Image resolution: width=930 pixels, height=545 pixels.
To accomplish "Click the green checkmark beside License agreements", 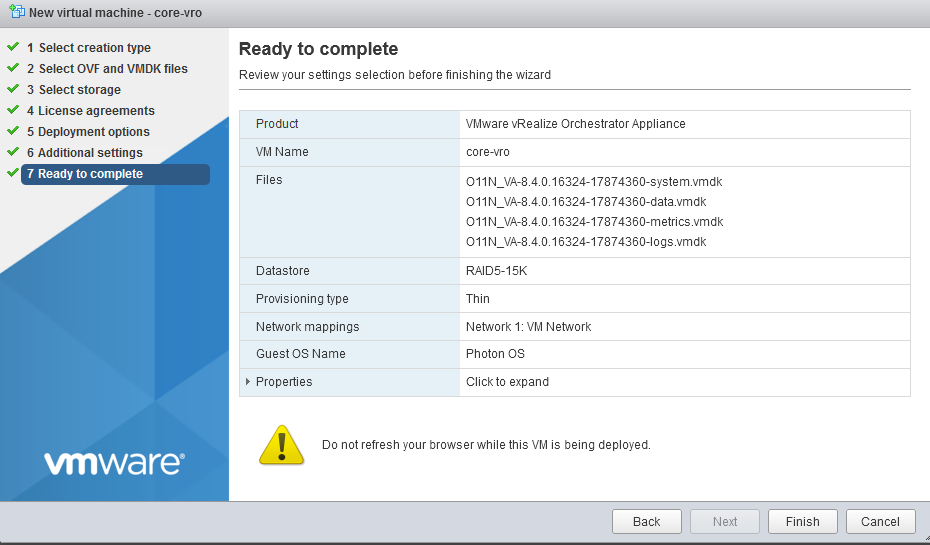I will (13, 110).
